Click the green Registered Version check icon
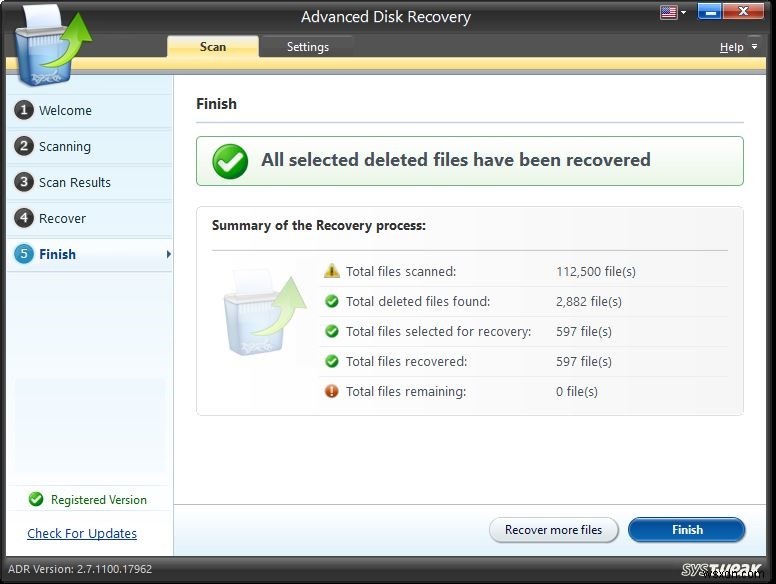The width and height of the screenshot is (776, 584). pyautogui.click(x=36, y=500)
